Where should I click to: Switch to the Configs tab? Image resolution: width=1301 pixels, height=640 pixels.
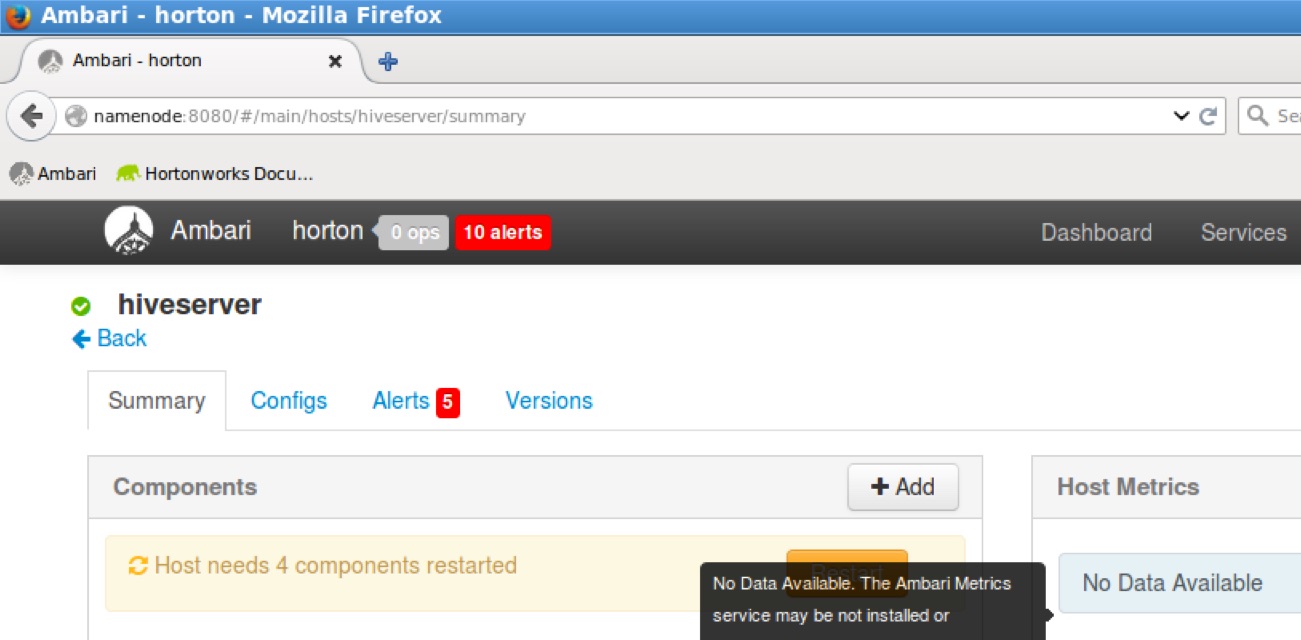(x=289, y=400)
